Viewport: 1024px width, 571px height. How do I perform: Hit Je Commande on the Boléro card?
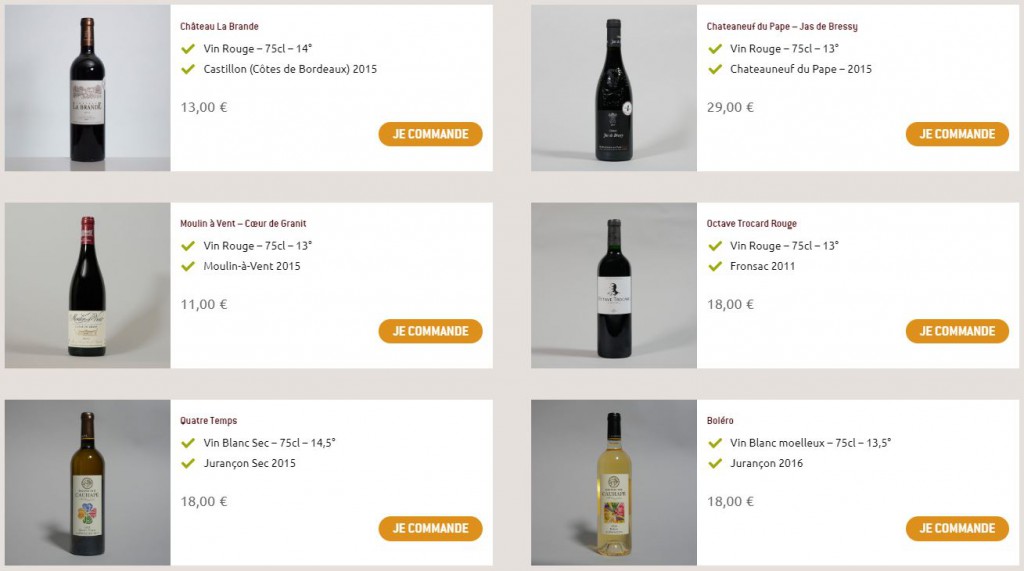pyautogui.click(x=957, y=528)
